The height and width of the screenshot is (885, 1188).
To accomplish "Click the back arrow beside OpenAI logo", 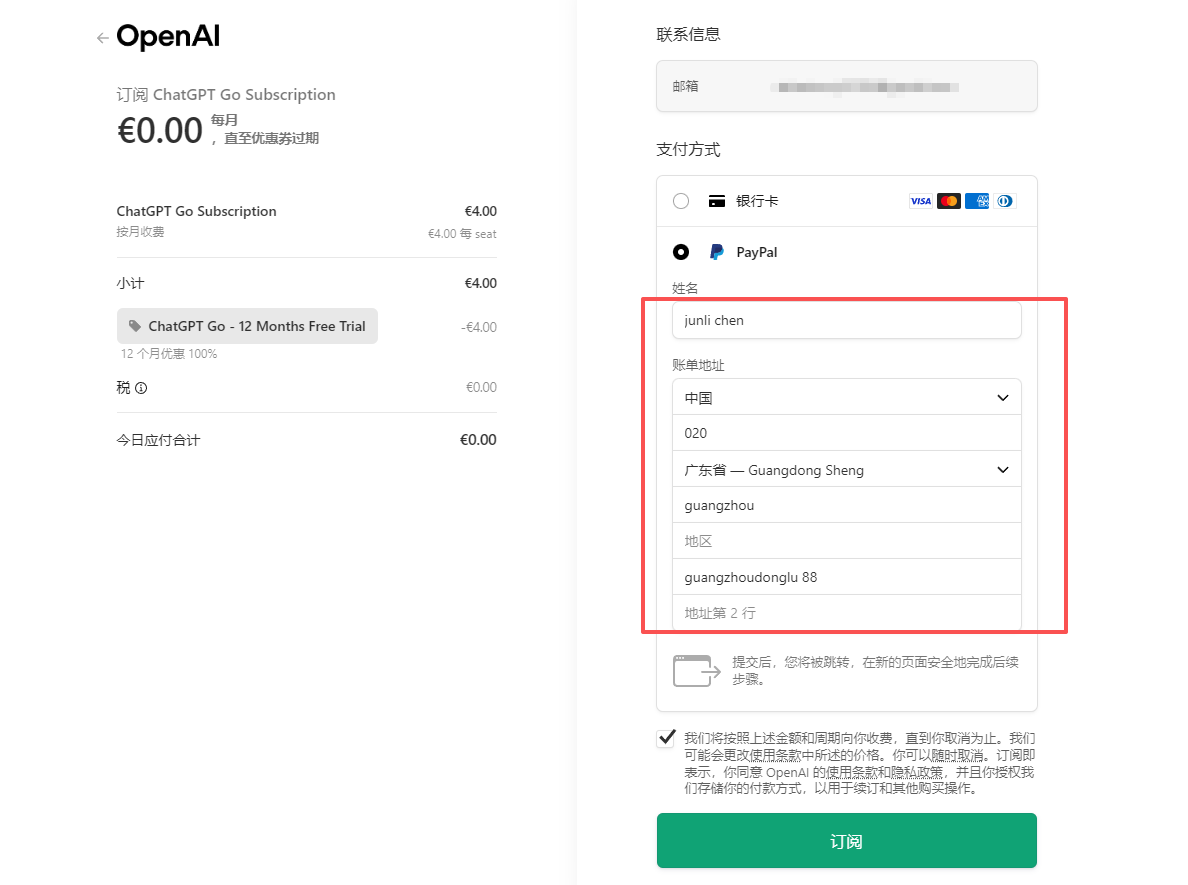I will [102, 38].
